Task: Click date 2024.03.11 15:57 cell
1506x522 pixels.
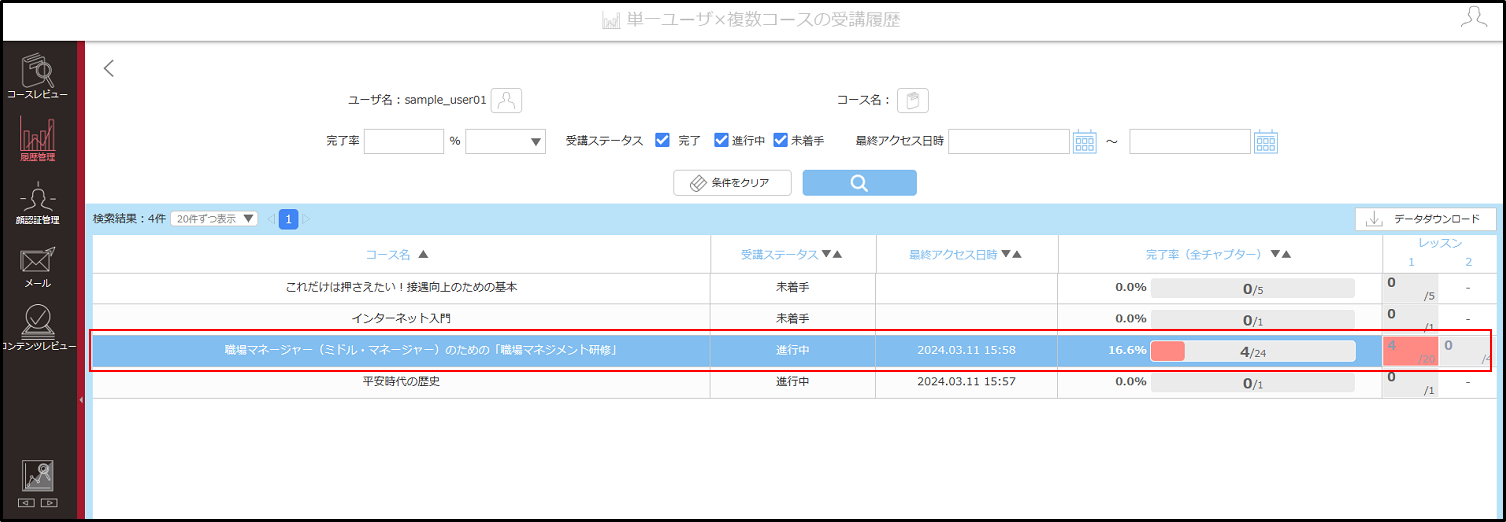Action: click(966, 381)
